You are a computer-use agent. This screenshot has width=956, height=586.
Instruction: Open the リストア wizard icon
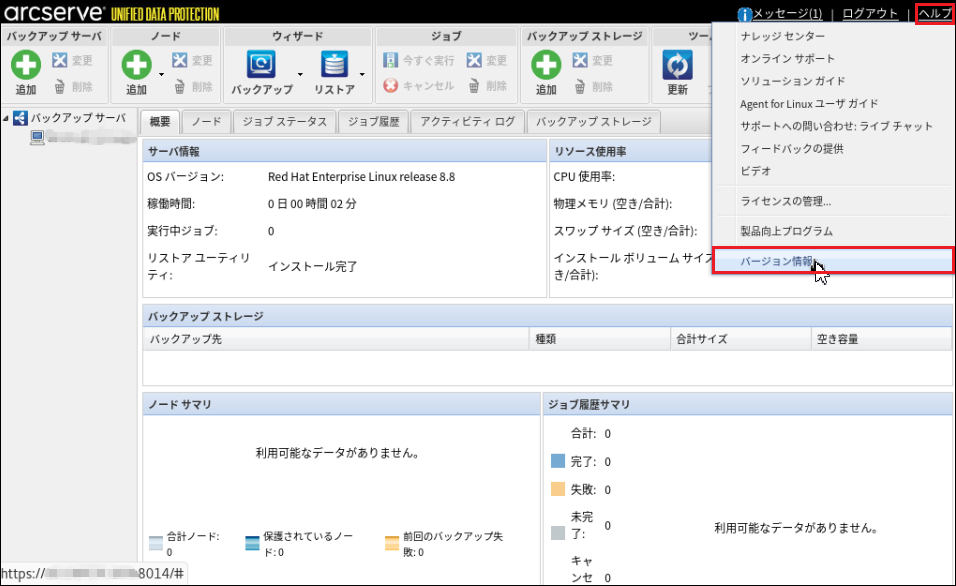click(334, 66)
